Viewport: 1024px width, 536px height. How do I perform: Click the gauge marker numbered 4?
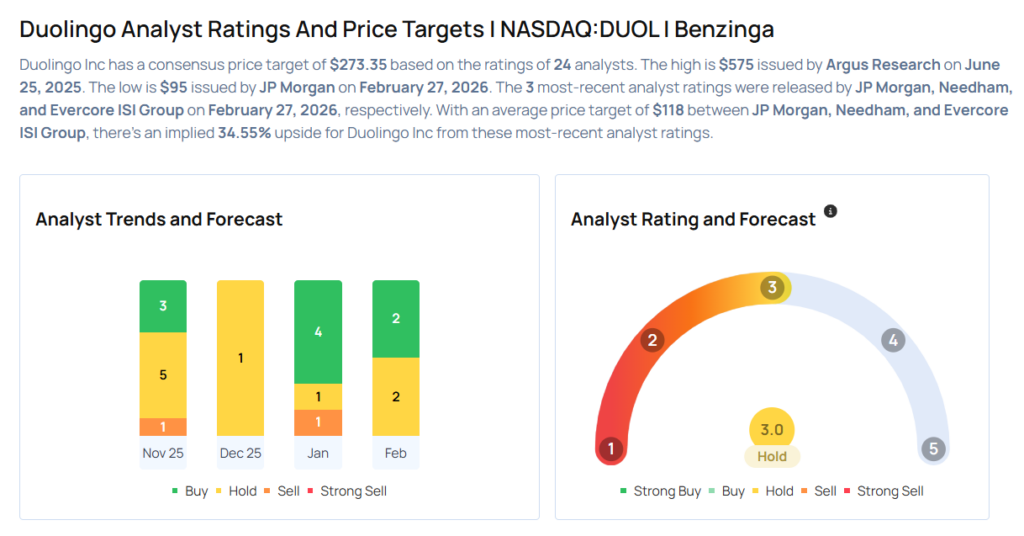(893, 340)
